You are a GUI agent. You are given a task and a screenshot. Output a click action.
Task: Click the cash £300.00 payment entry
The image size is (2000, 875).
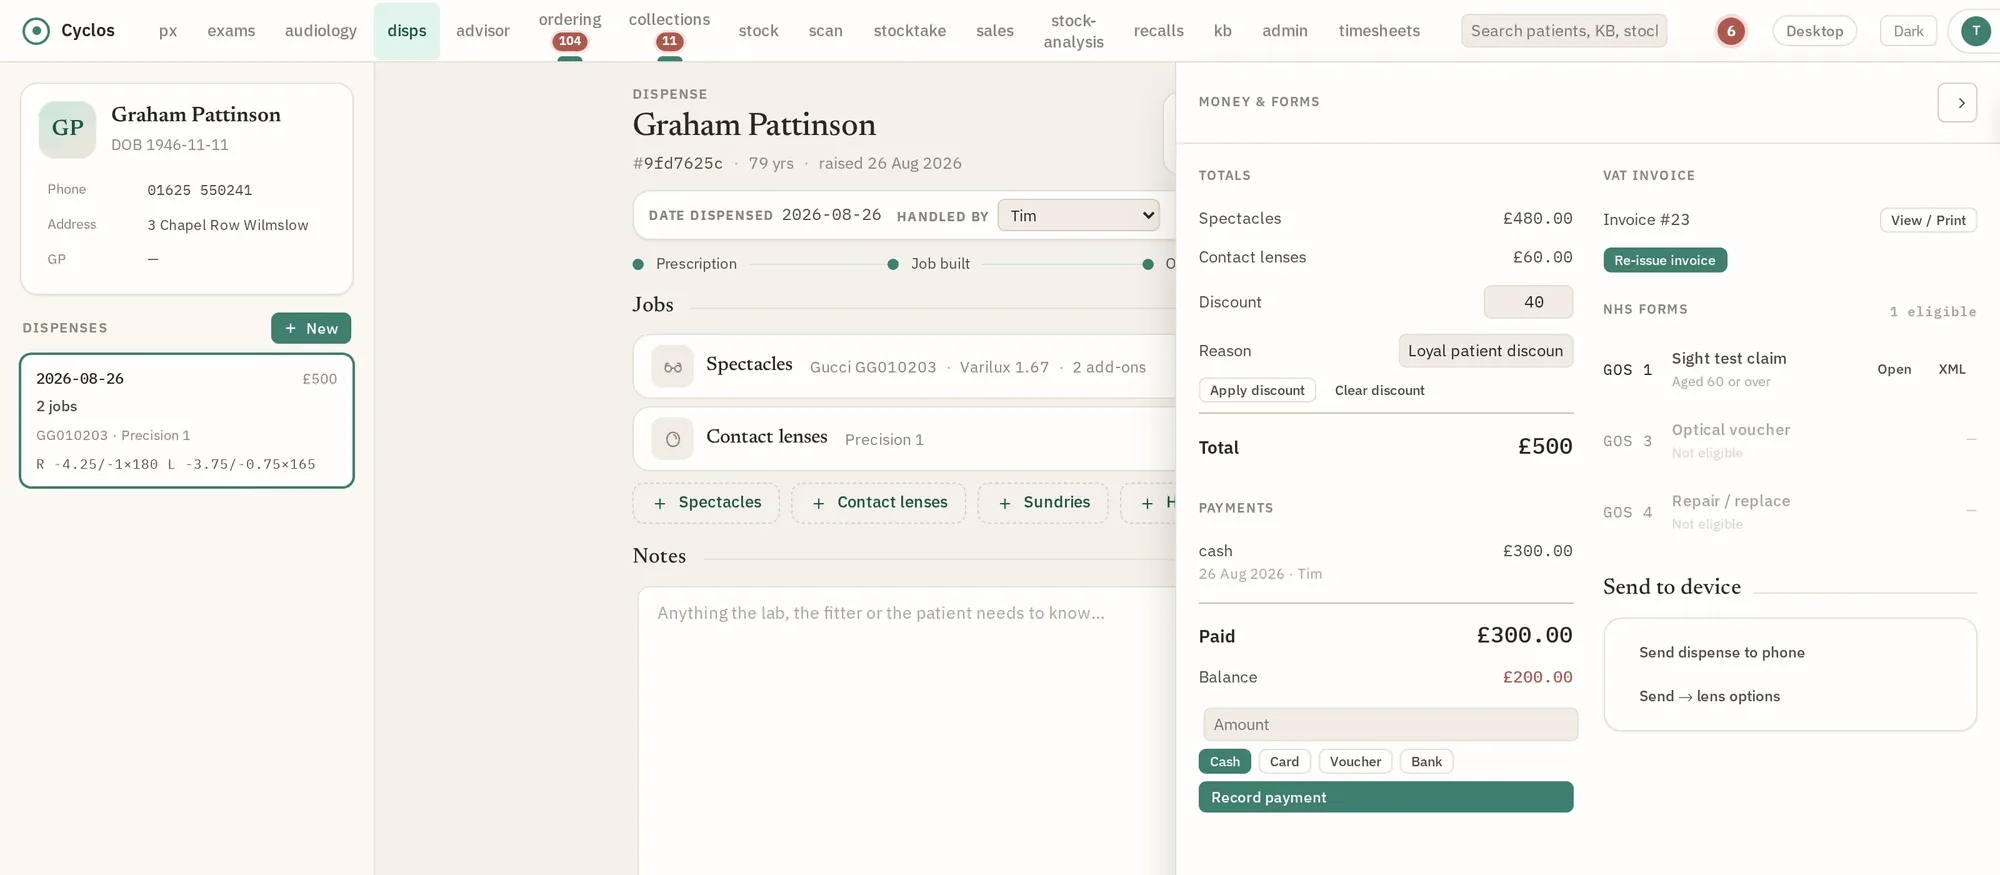click(x=1385, y=561)
